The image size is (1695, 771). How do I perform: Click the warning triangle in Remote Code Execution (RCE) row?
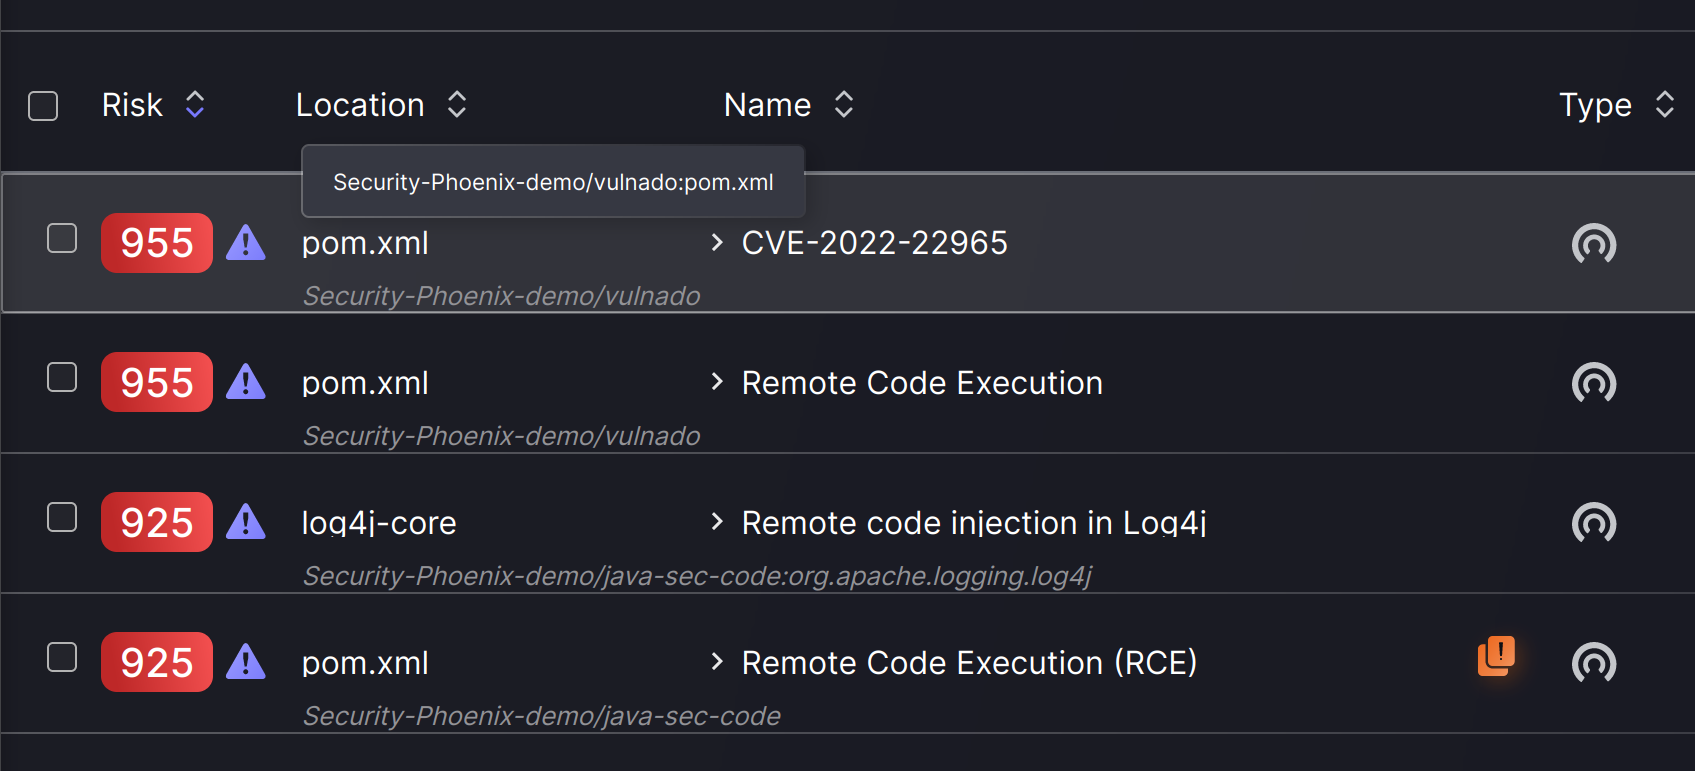(x=246, y=663)
